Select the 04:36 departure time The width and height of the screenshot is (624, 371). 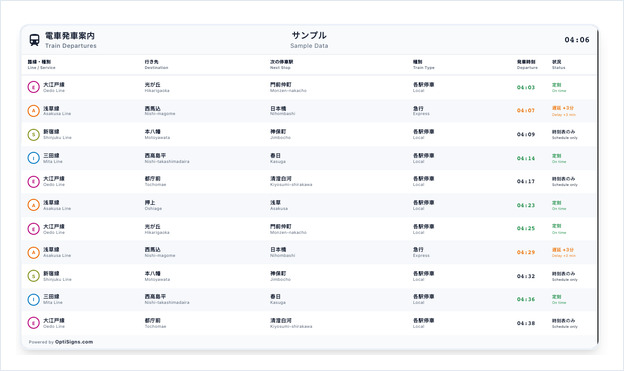pos(526,299)
